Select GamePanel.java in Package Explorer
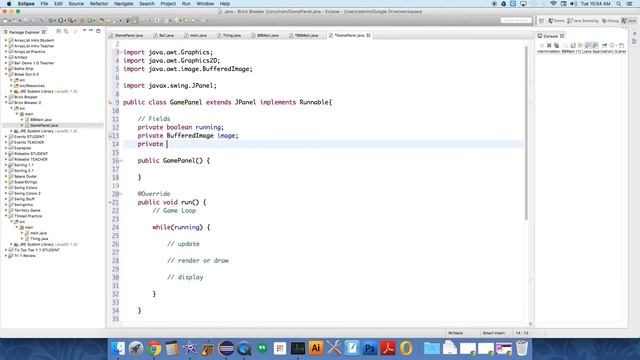Viewport: 640px width, 360px height. 44,125
